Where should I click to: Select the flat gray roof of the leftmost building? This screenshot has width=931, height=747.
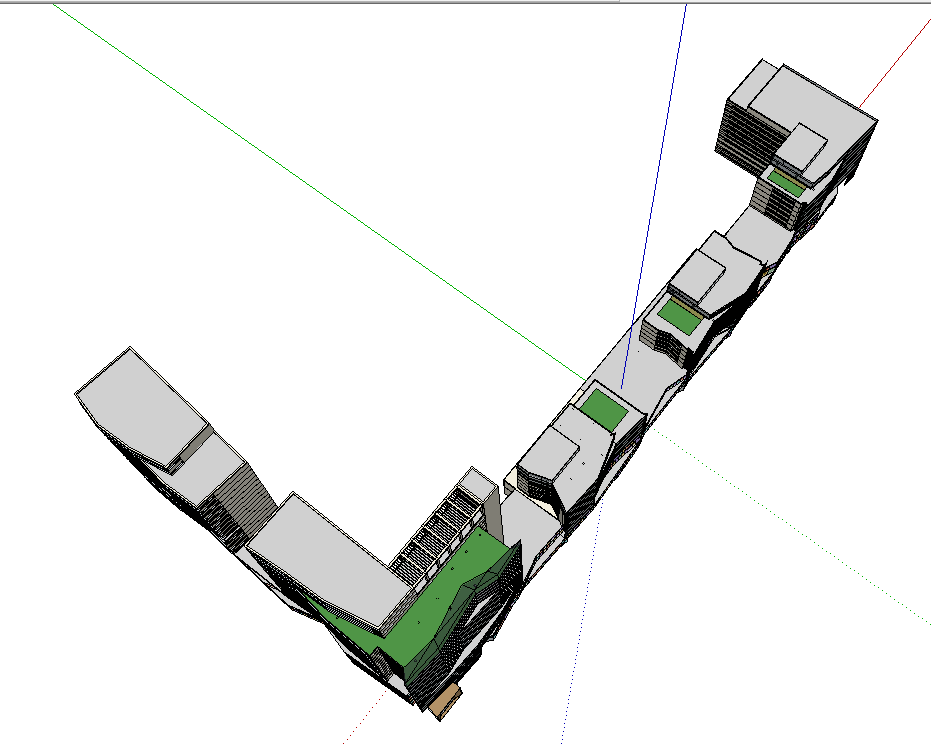coord(142,409)
